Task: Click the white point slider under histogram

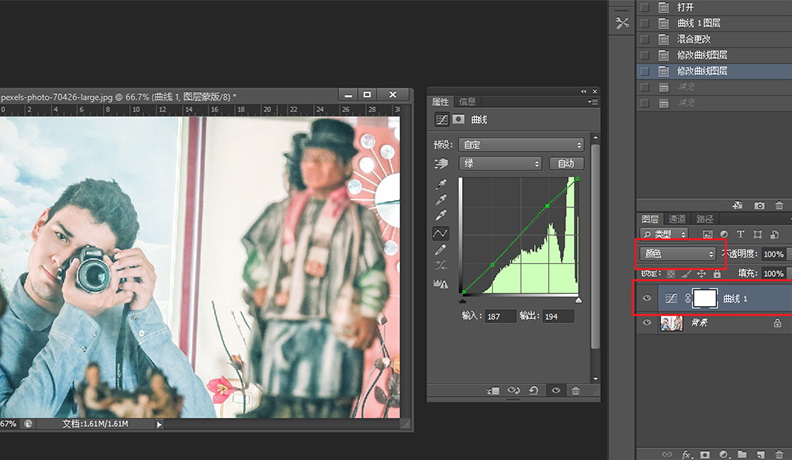Action: click(578, 299)
